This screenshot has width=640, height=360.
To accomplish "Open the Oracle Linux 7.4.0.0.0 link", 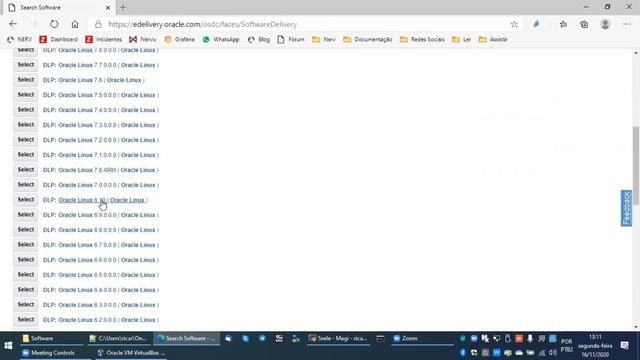I will (x=108, y=110).
